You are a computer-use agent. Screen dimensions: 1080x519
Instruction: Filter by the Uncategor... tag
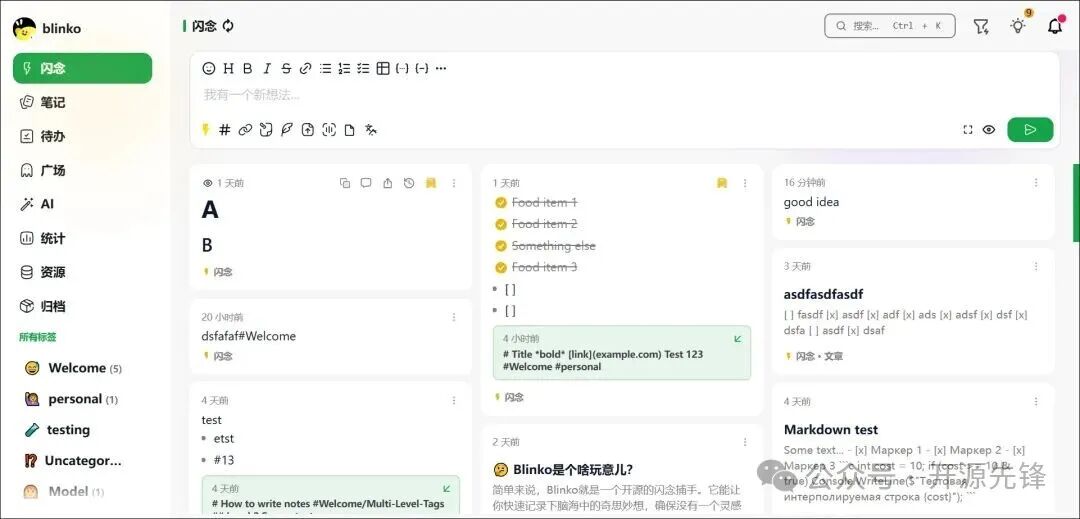(x=83, y=460)
